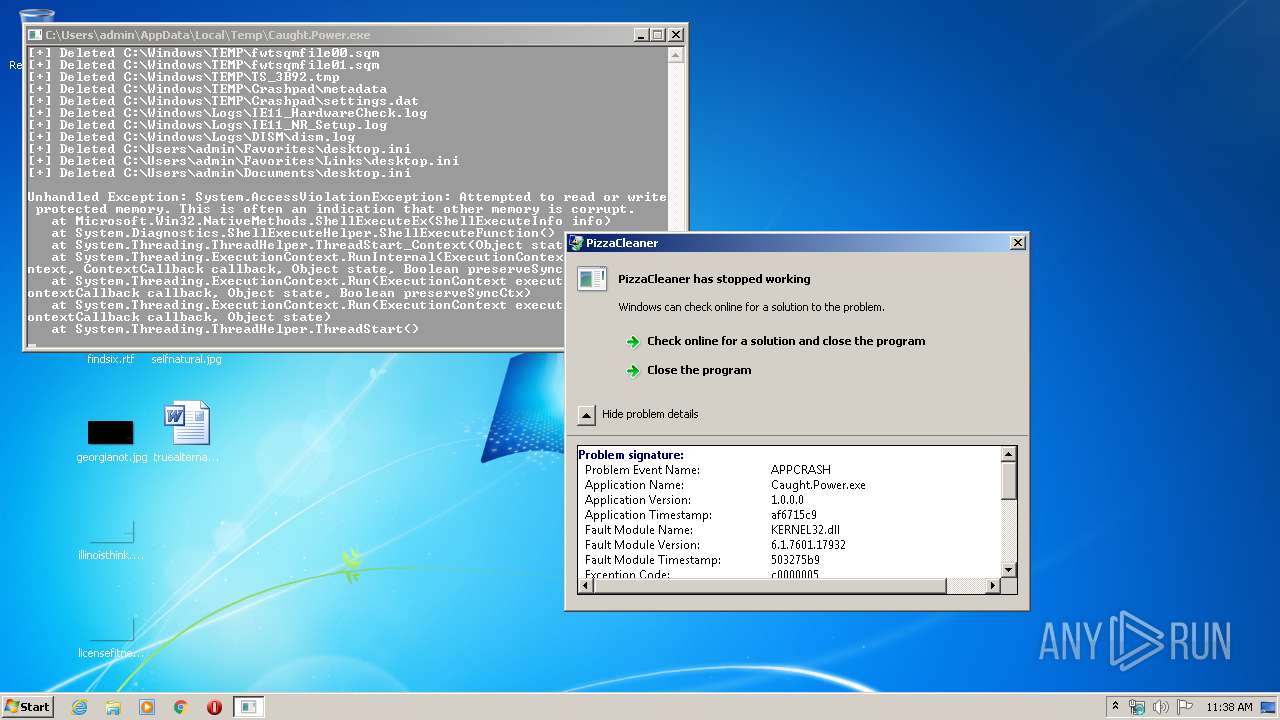This screenshot has width=1280, height=720.
Task: Open Windows Explorer from taskbar
Action: pos(113,707)
